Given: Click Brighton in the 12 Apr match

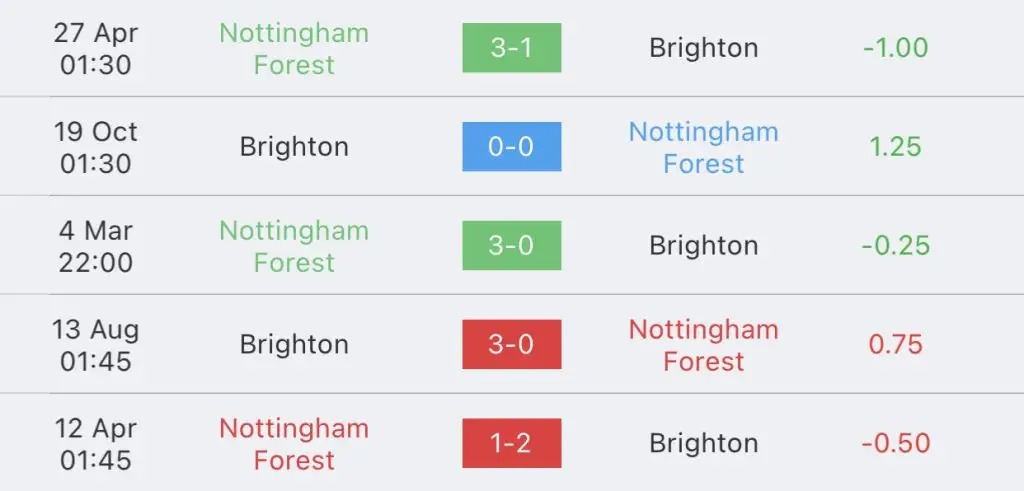Looking at the screenshot, I should click(x=703, y=444).
